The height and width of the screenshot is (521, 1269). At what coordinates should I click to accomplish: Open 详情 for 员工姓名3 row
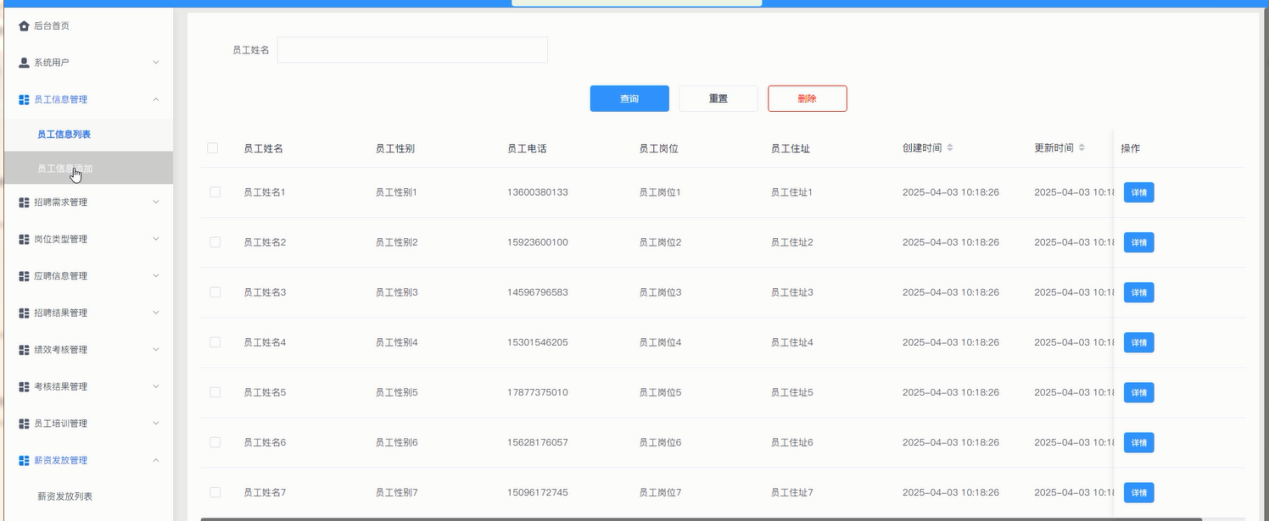point(1139,292)
